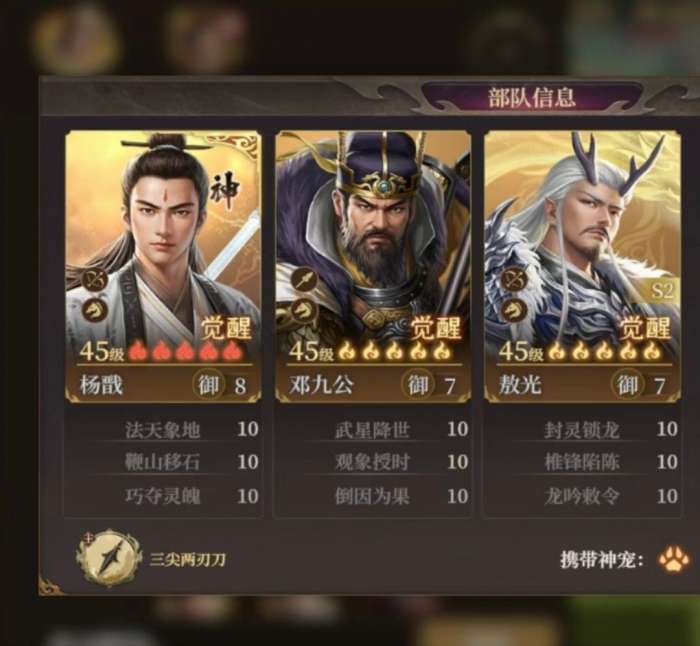The width and height of the screenshot is (700, 646).
Task: Click the bow icon on 敖光's card
Action: (x=514, y=280)
